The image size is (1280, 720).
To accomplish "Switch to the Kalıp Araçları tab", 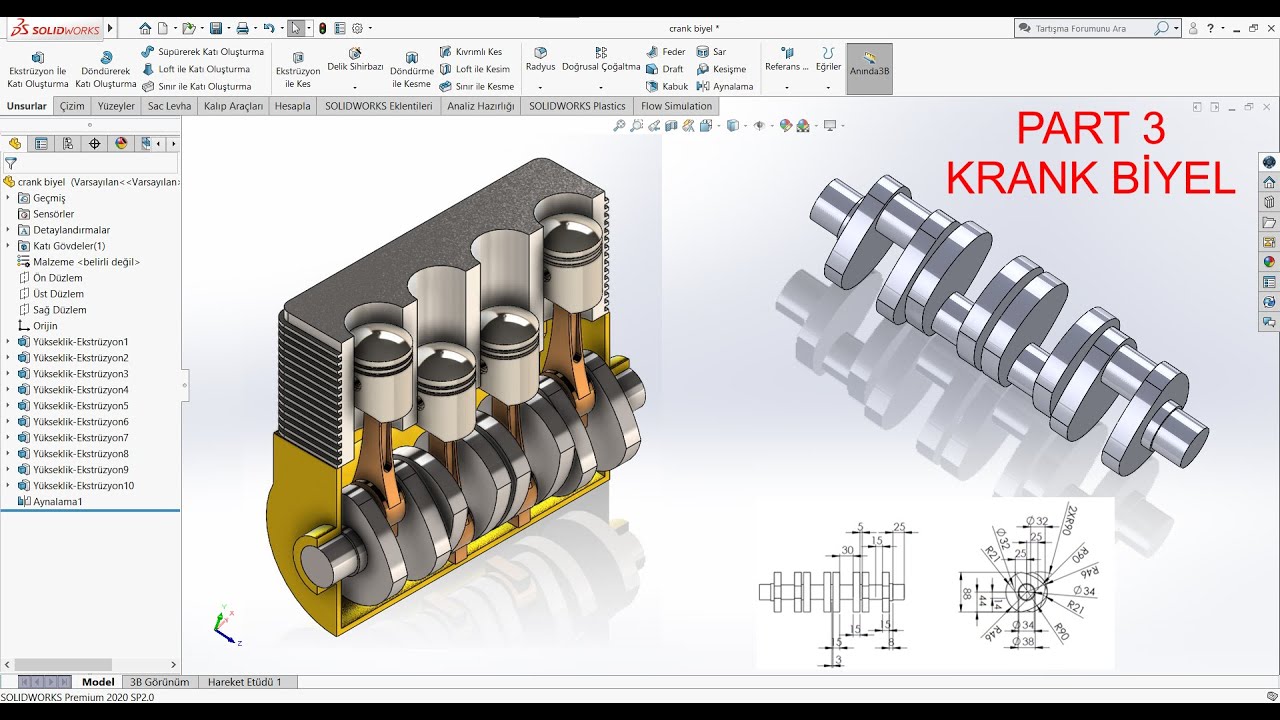I will coord(233,106).
